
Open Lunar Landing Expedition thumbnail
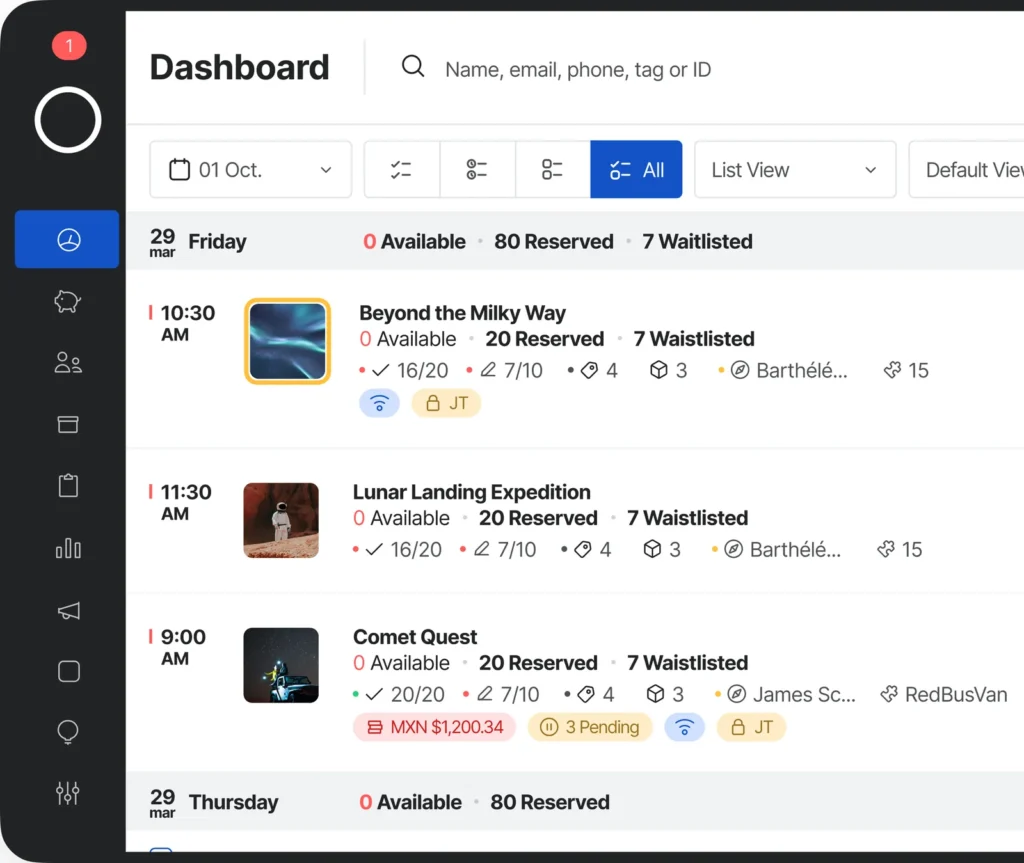coord(281,520)
